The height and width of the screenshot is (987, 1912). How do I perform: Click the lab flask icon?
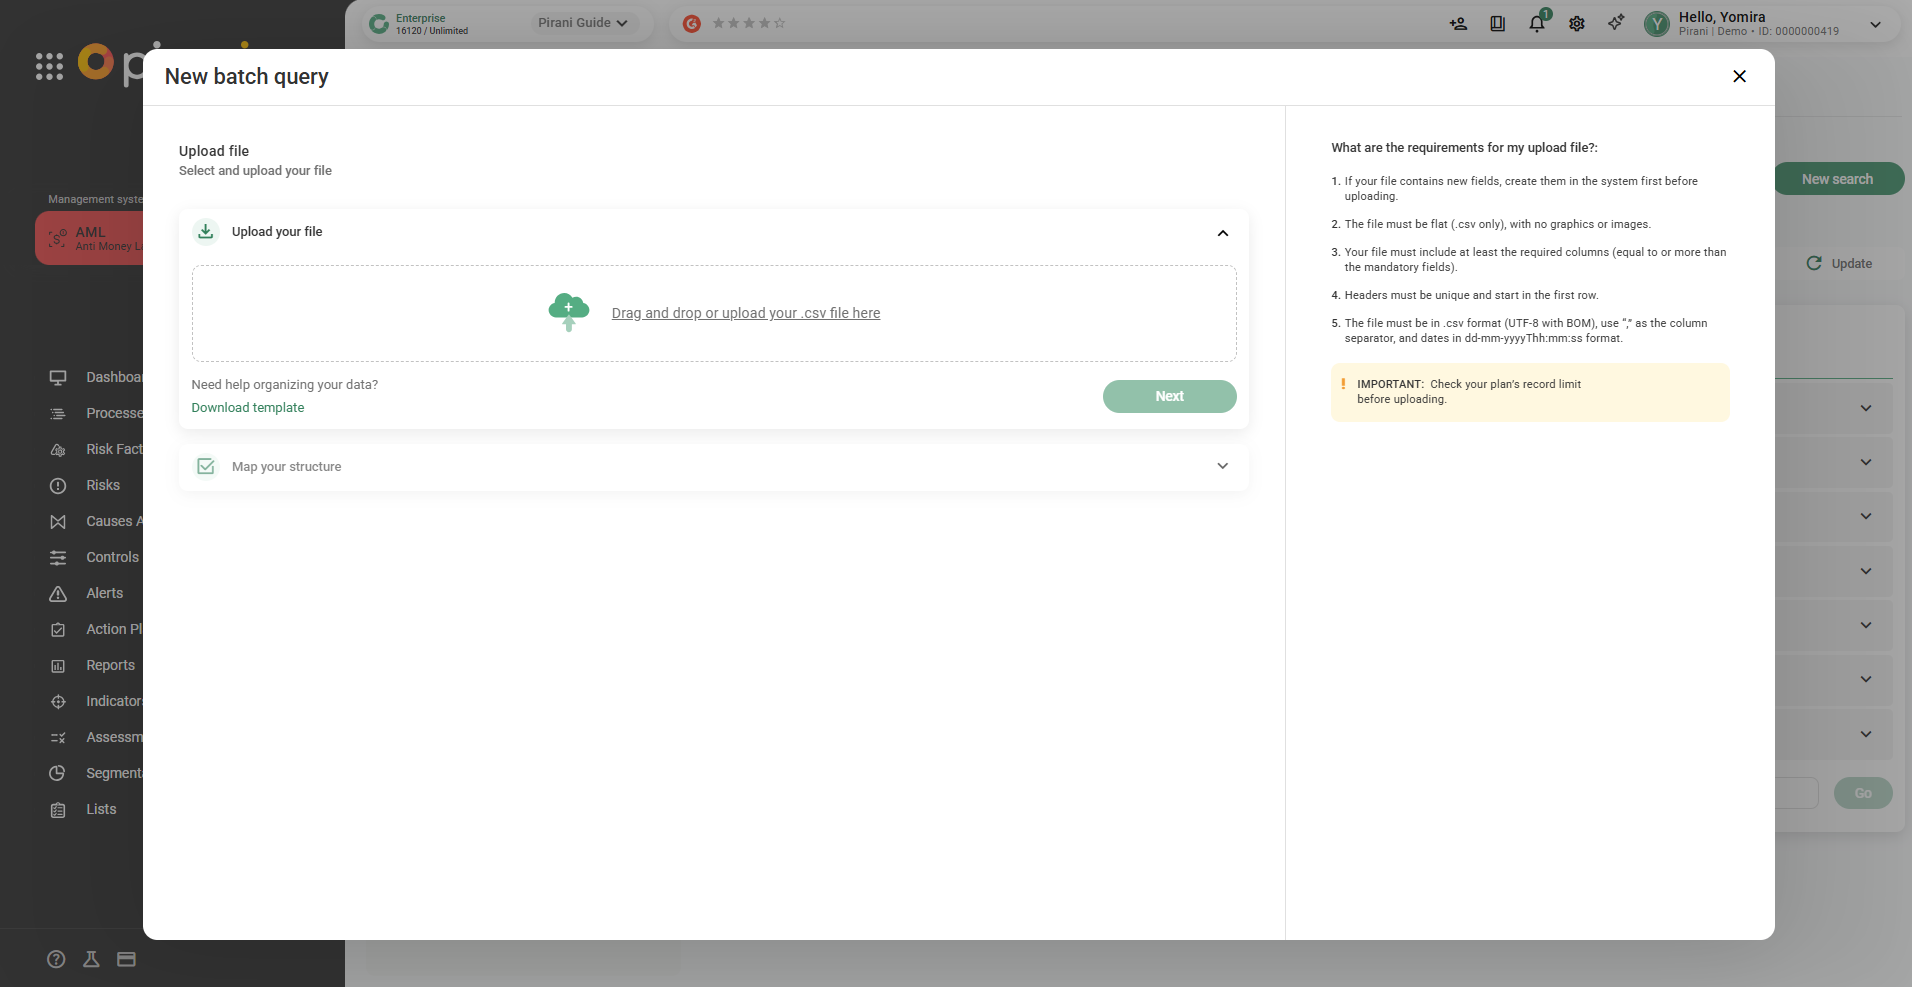pyautogui.click(x=91, y=959)
